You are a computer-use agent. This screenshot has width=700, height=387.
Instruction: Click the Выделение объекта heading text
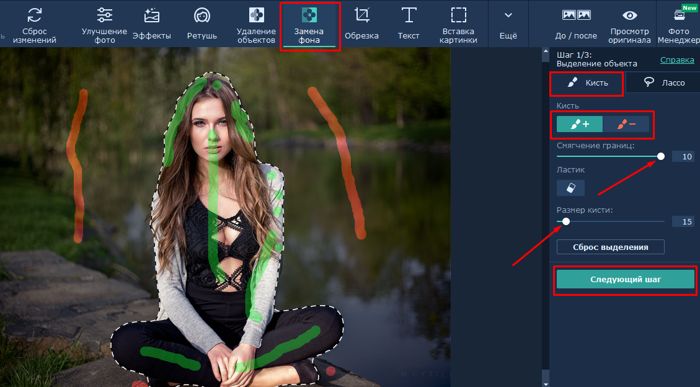597,64
